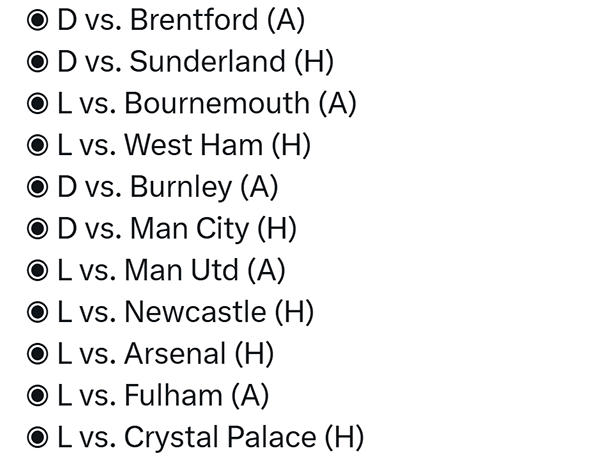Viewport: 612px width, 457px height.
Task: Click the bullet next to Man Utd (A)
Action: pos(40,271)
